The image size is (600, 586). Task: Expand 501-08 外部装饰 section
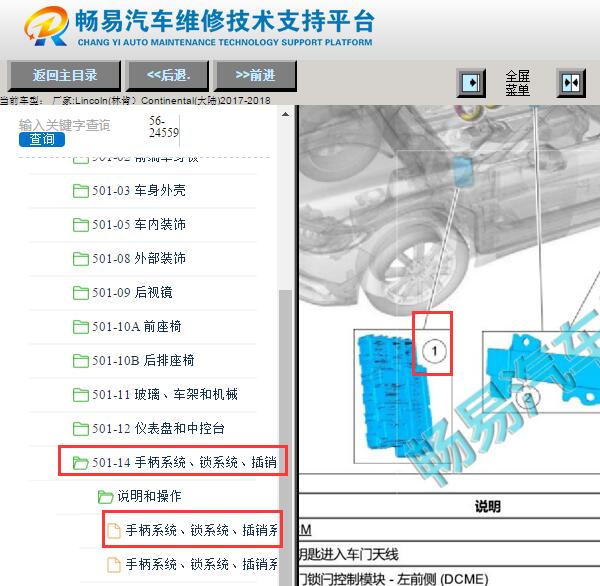pos(139,259)
